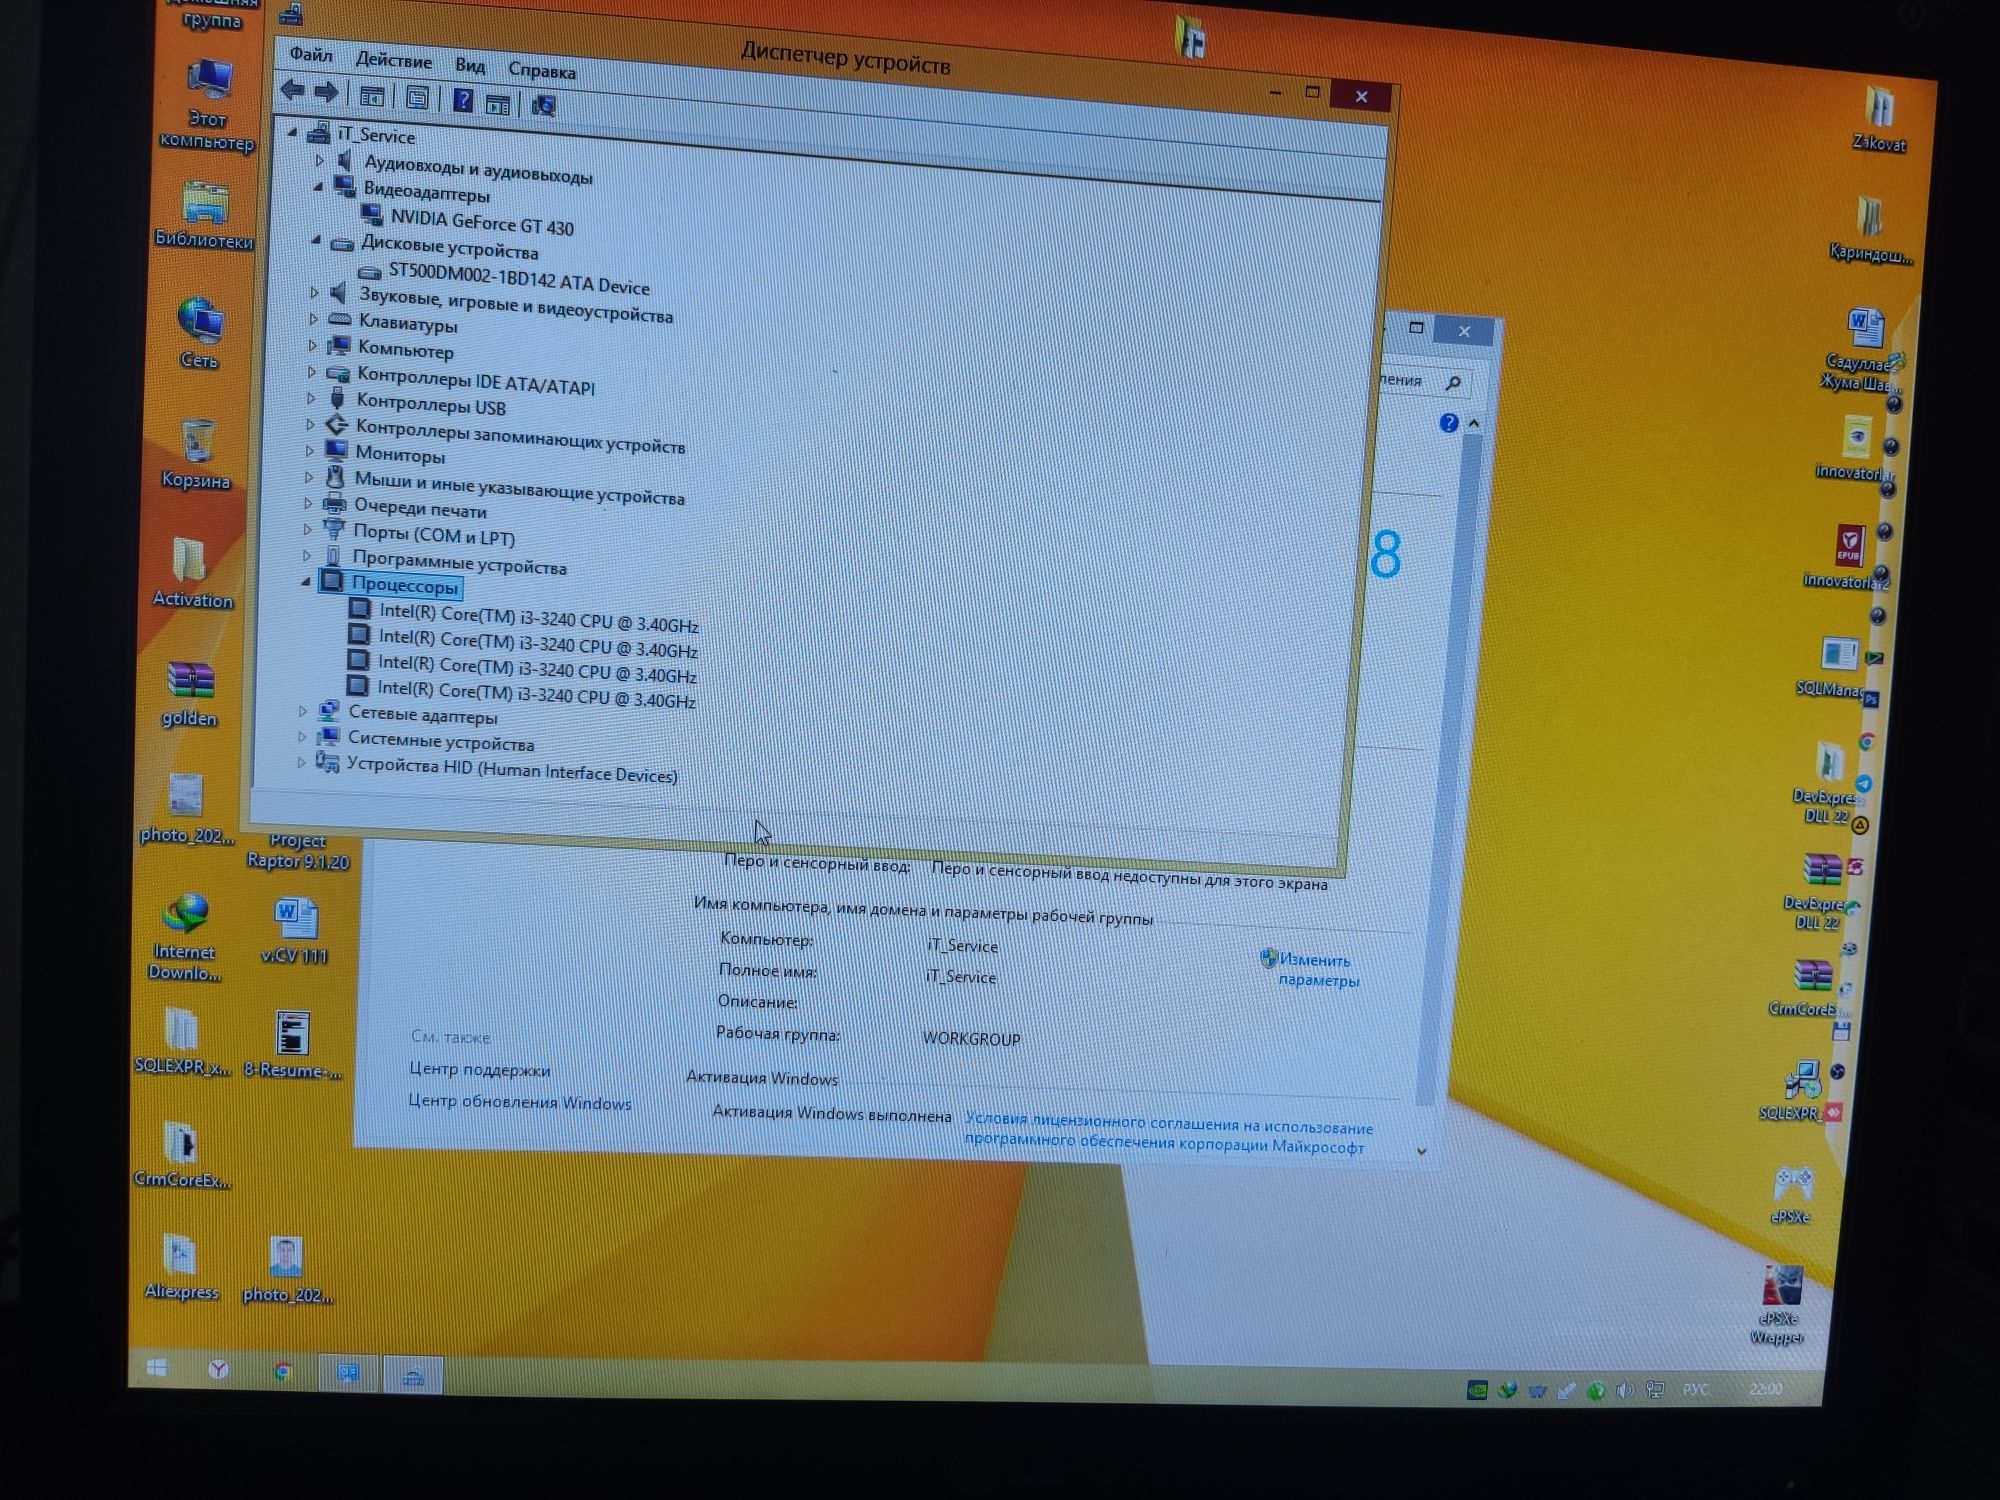Click the РУС language indicator
Image resolution: width=2000 pixels, height=1500 pixels.
pyautogui.click(x=1695, y=1390)
